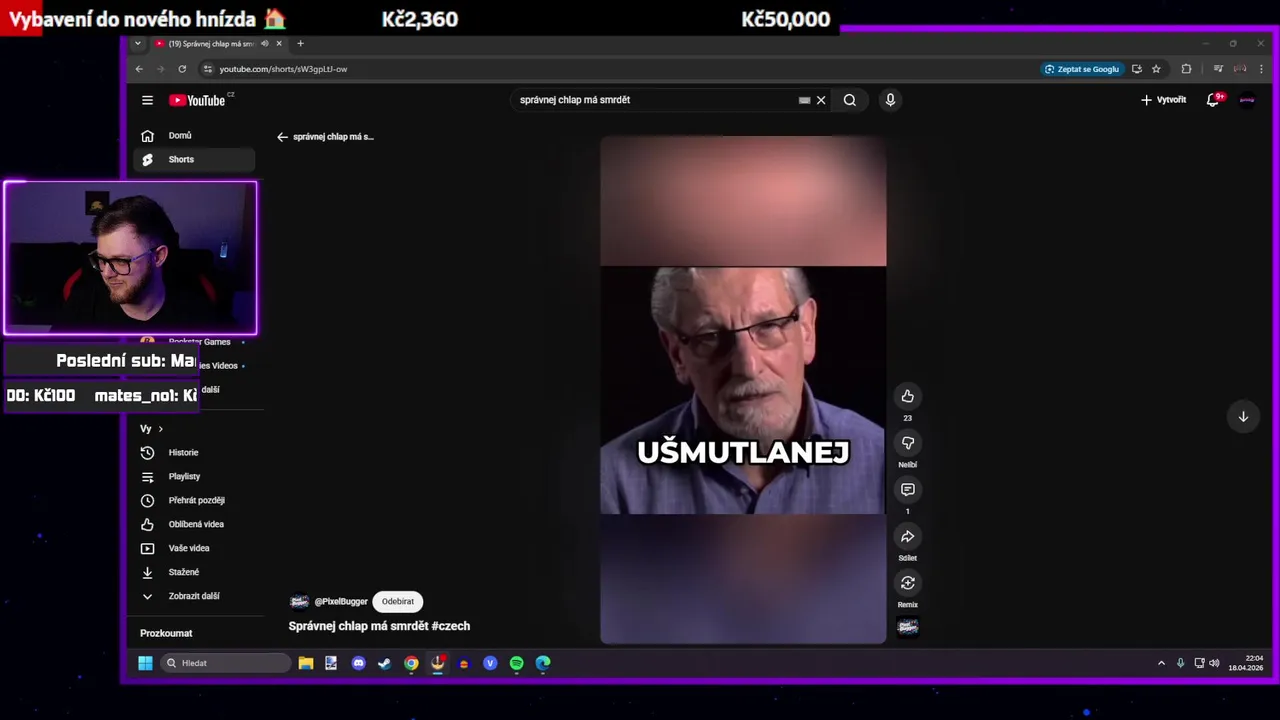The image size is (1280, 720).
Task: Open Přehrát později list
Action: point(194,501)
